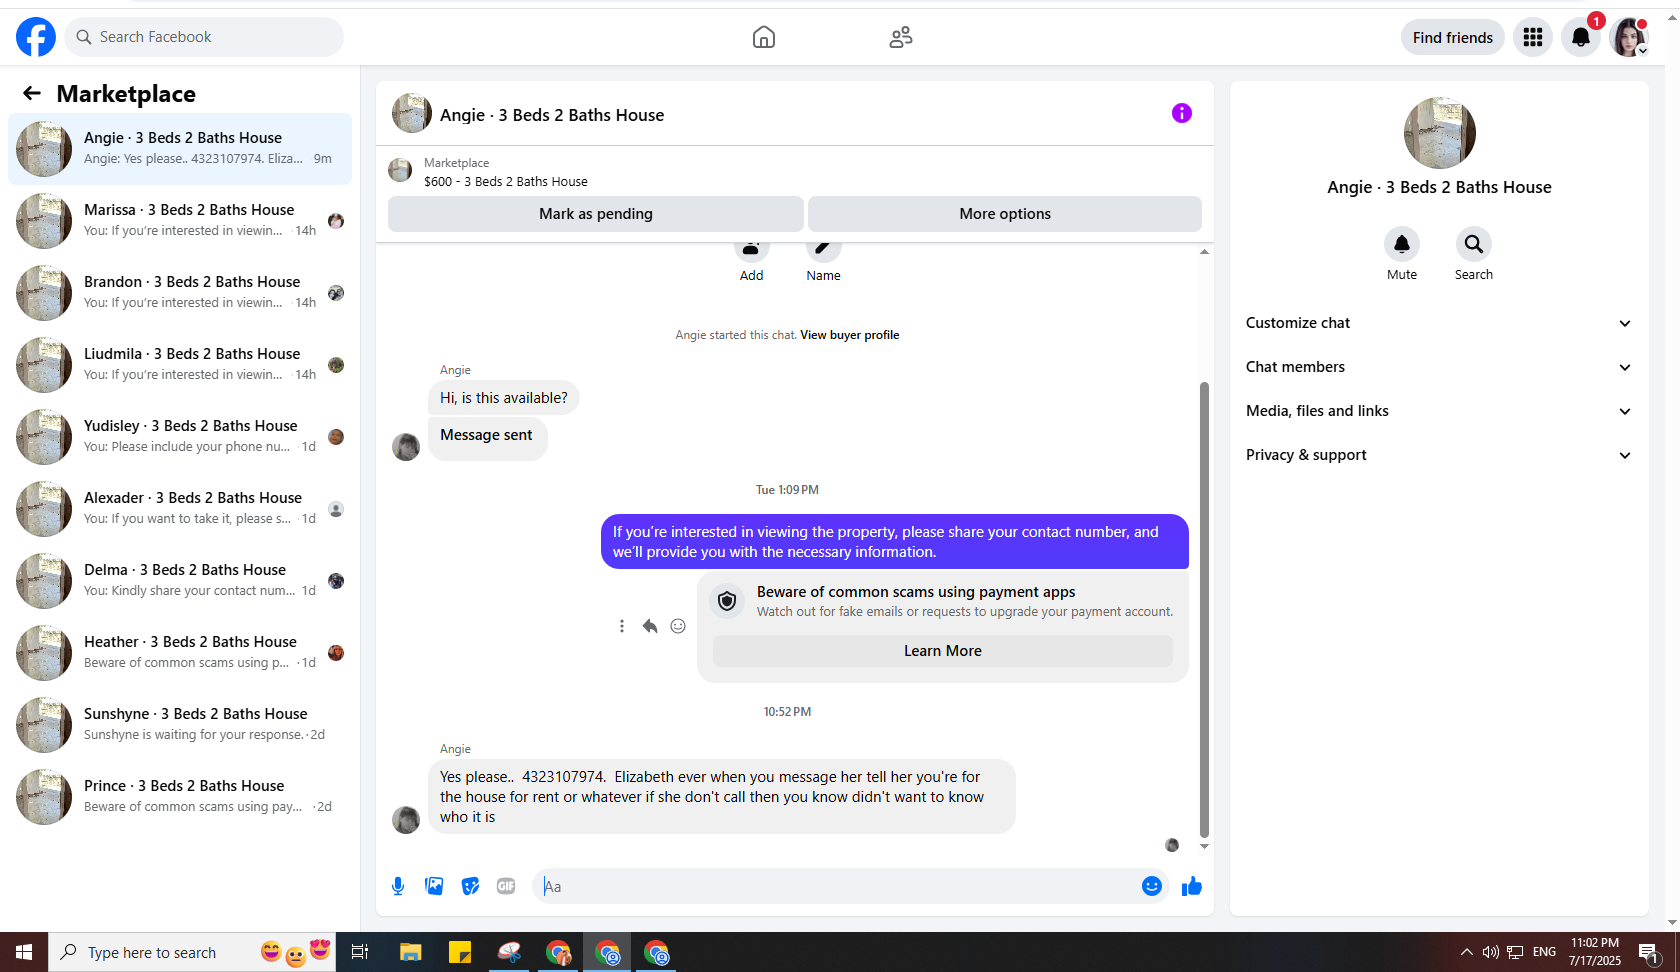
Task: Open Windows Start menu
Action: coord(24,952)
